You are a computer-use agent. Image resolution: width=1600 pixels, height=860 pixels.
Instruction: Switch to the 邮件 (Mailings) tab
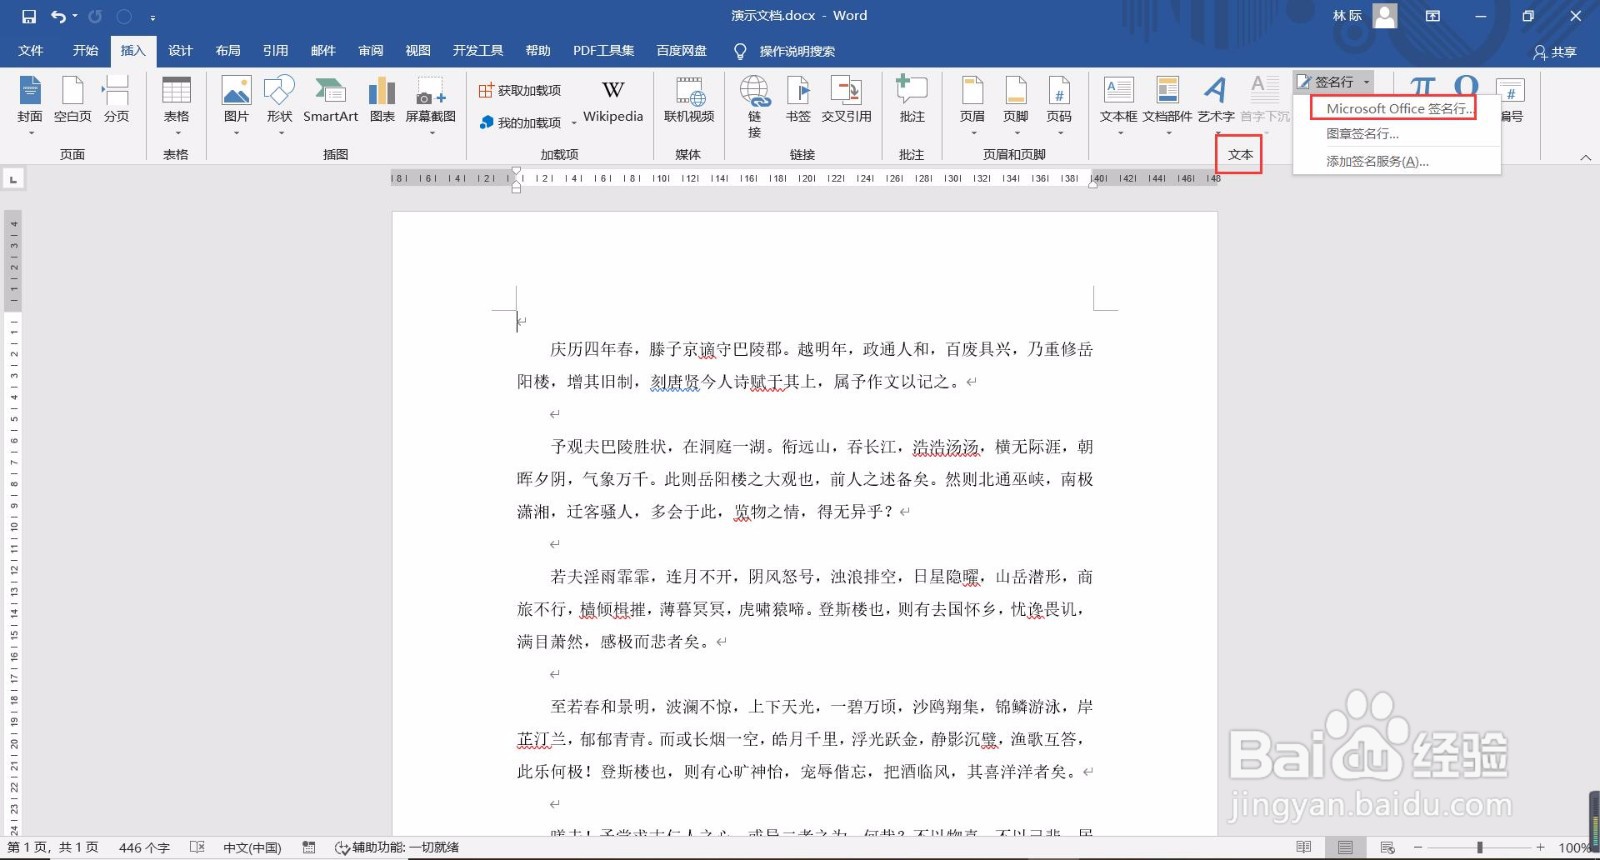(x=323, y=51)
